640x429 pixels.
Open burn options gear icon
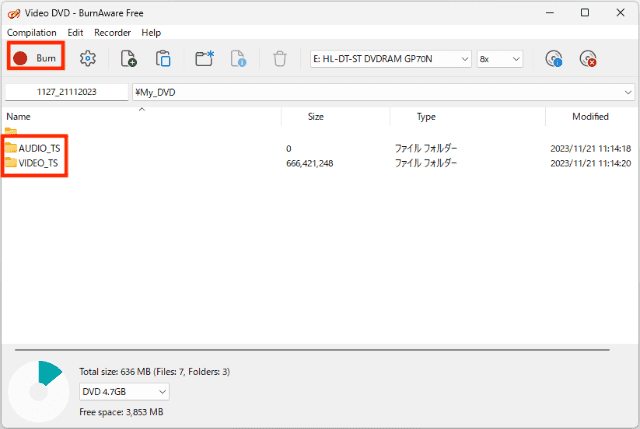(88, 59)
